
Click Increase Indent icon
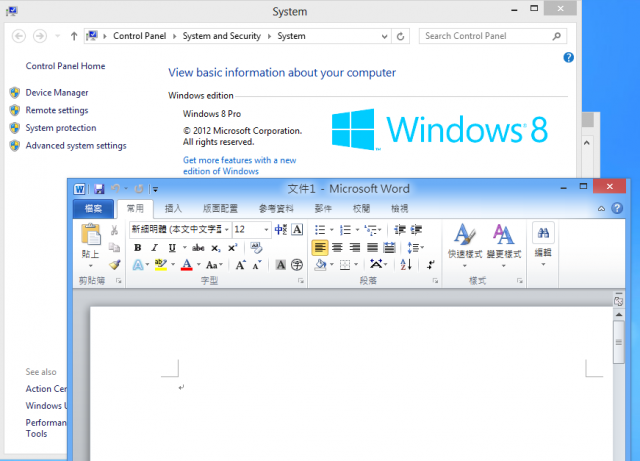click(416, 230)
